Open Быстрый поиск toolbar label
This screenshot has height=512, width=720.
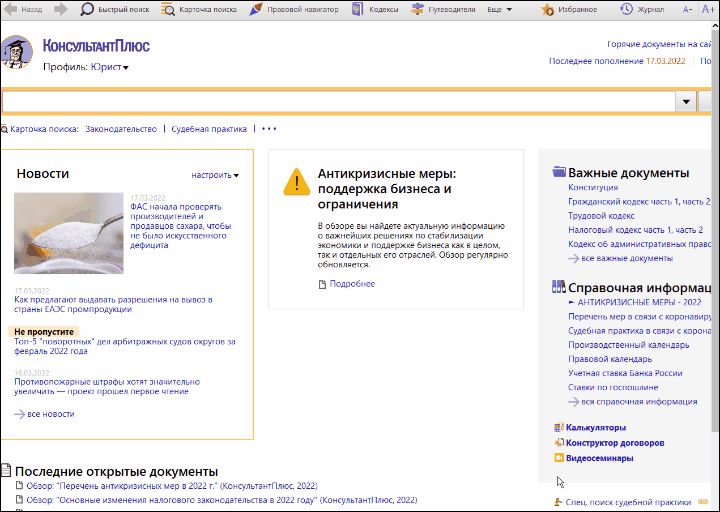point(124,9)
